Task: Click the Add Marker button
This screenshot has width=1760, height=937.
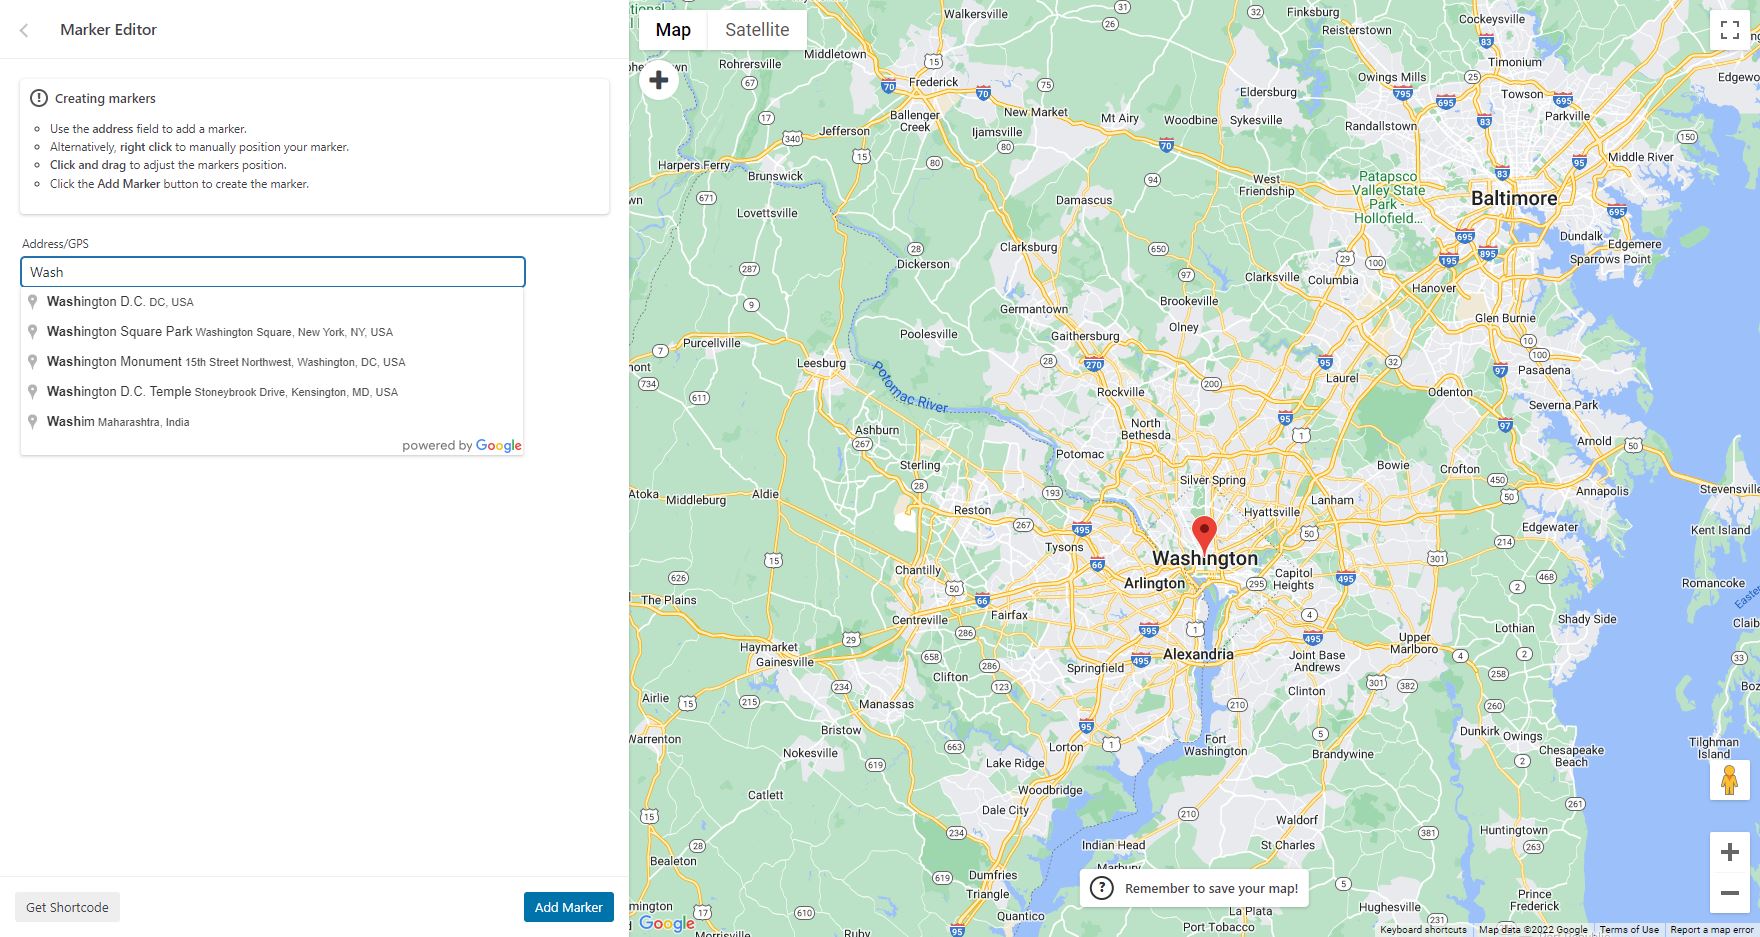Action: click(568, 907)
